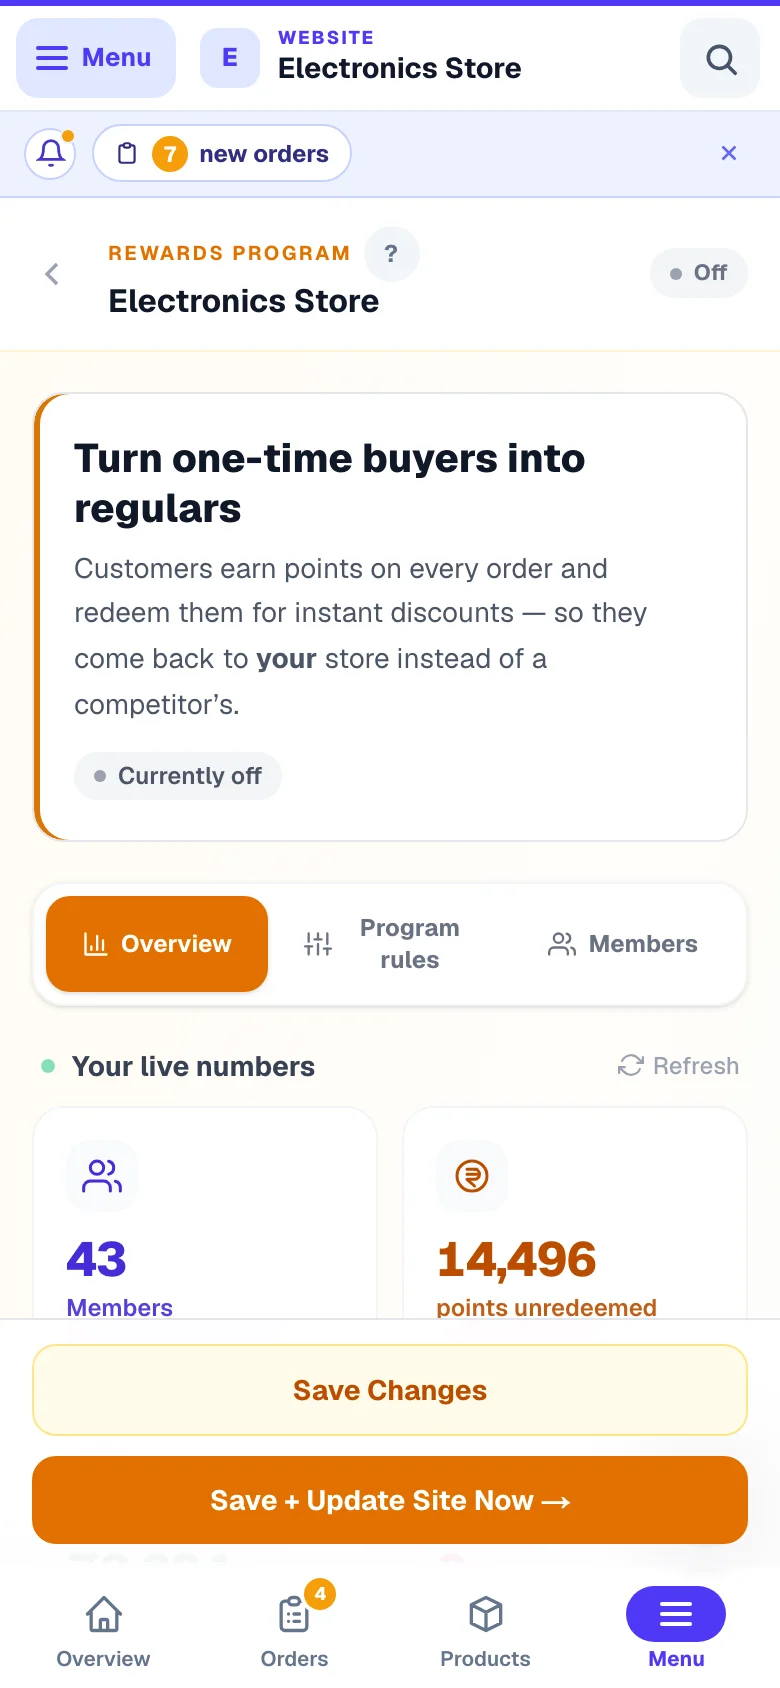780x1688 pixels.
Task: Tap the notification bell icon
Action: (x=51, y=154)
